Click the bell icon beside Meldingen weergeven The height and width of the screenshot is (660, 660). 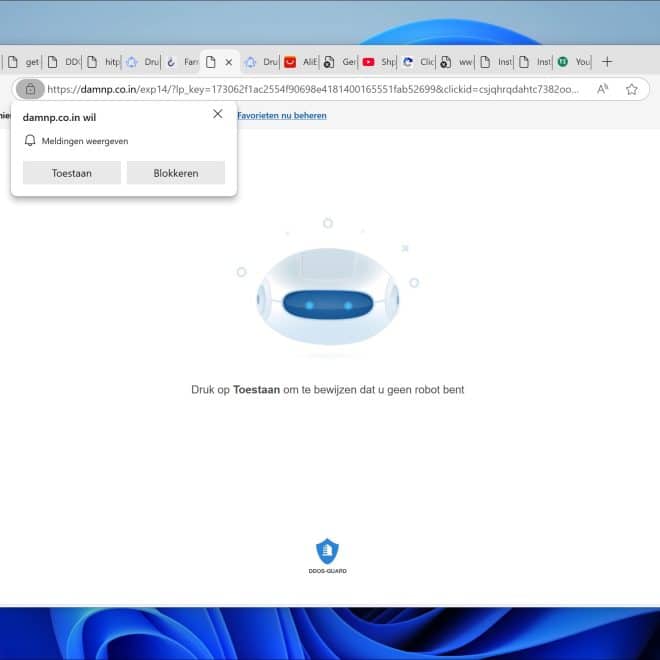[x=30, y=141]
